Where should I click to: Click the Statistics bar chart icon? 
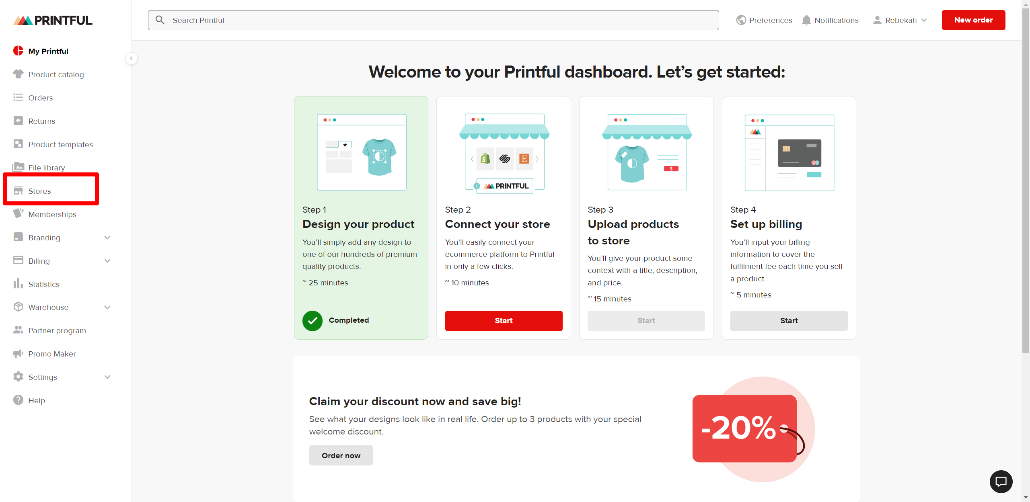18,284
